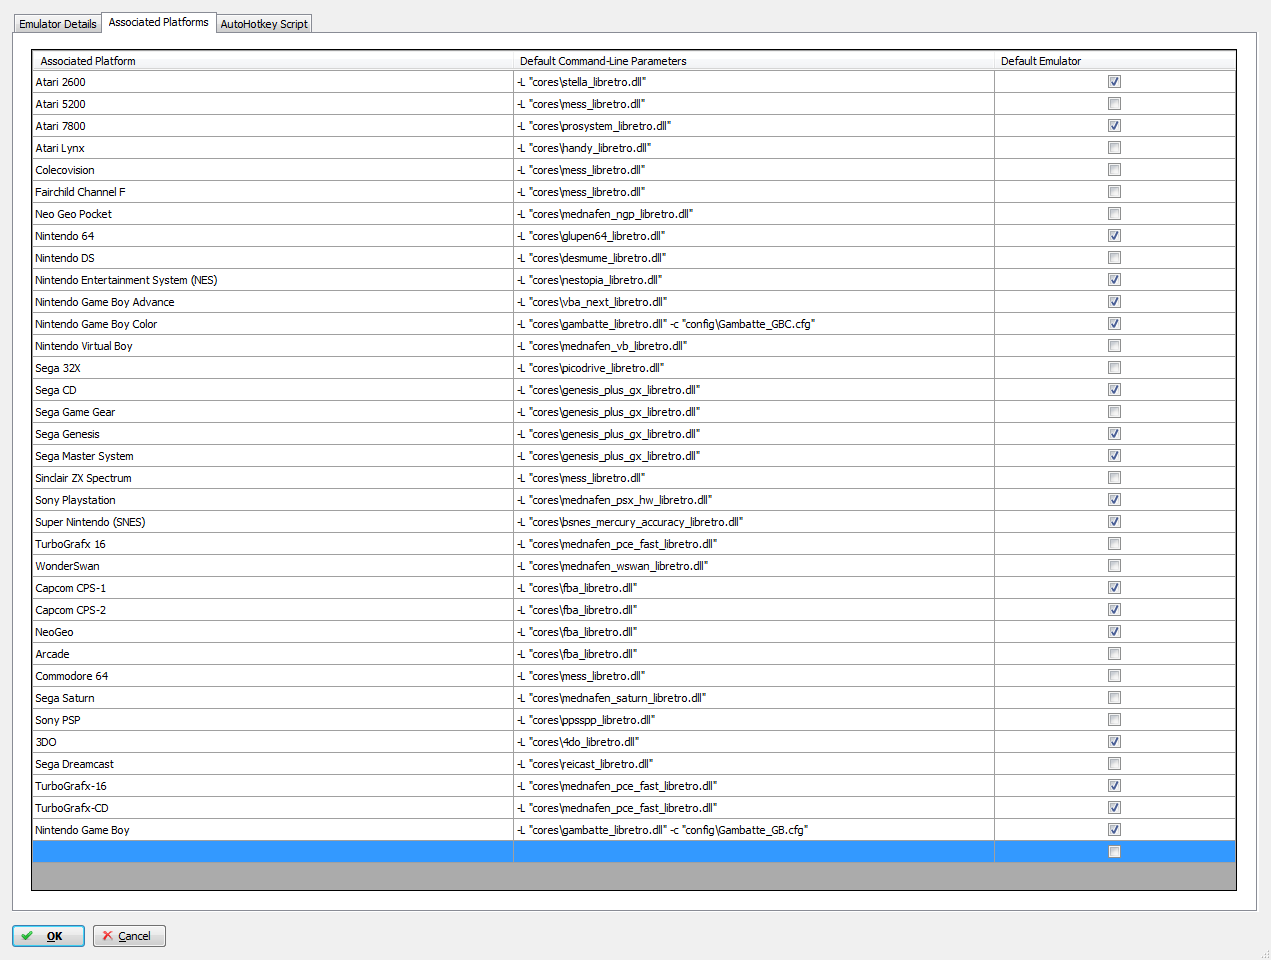Uncheck Default Emulator for Atari 2600
The height and width of the screenshot is (960, 1271).
coord(1114,82)
